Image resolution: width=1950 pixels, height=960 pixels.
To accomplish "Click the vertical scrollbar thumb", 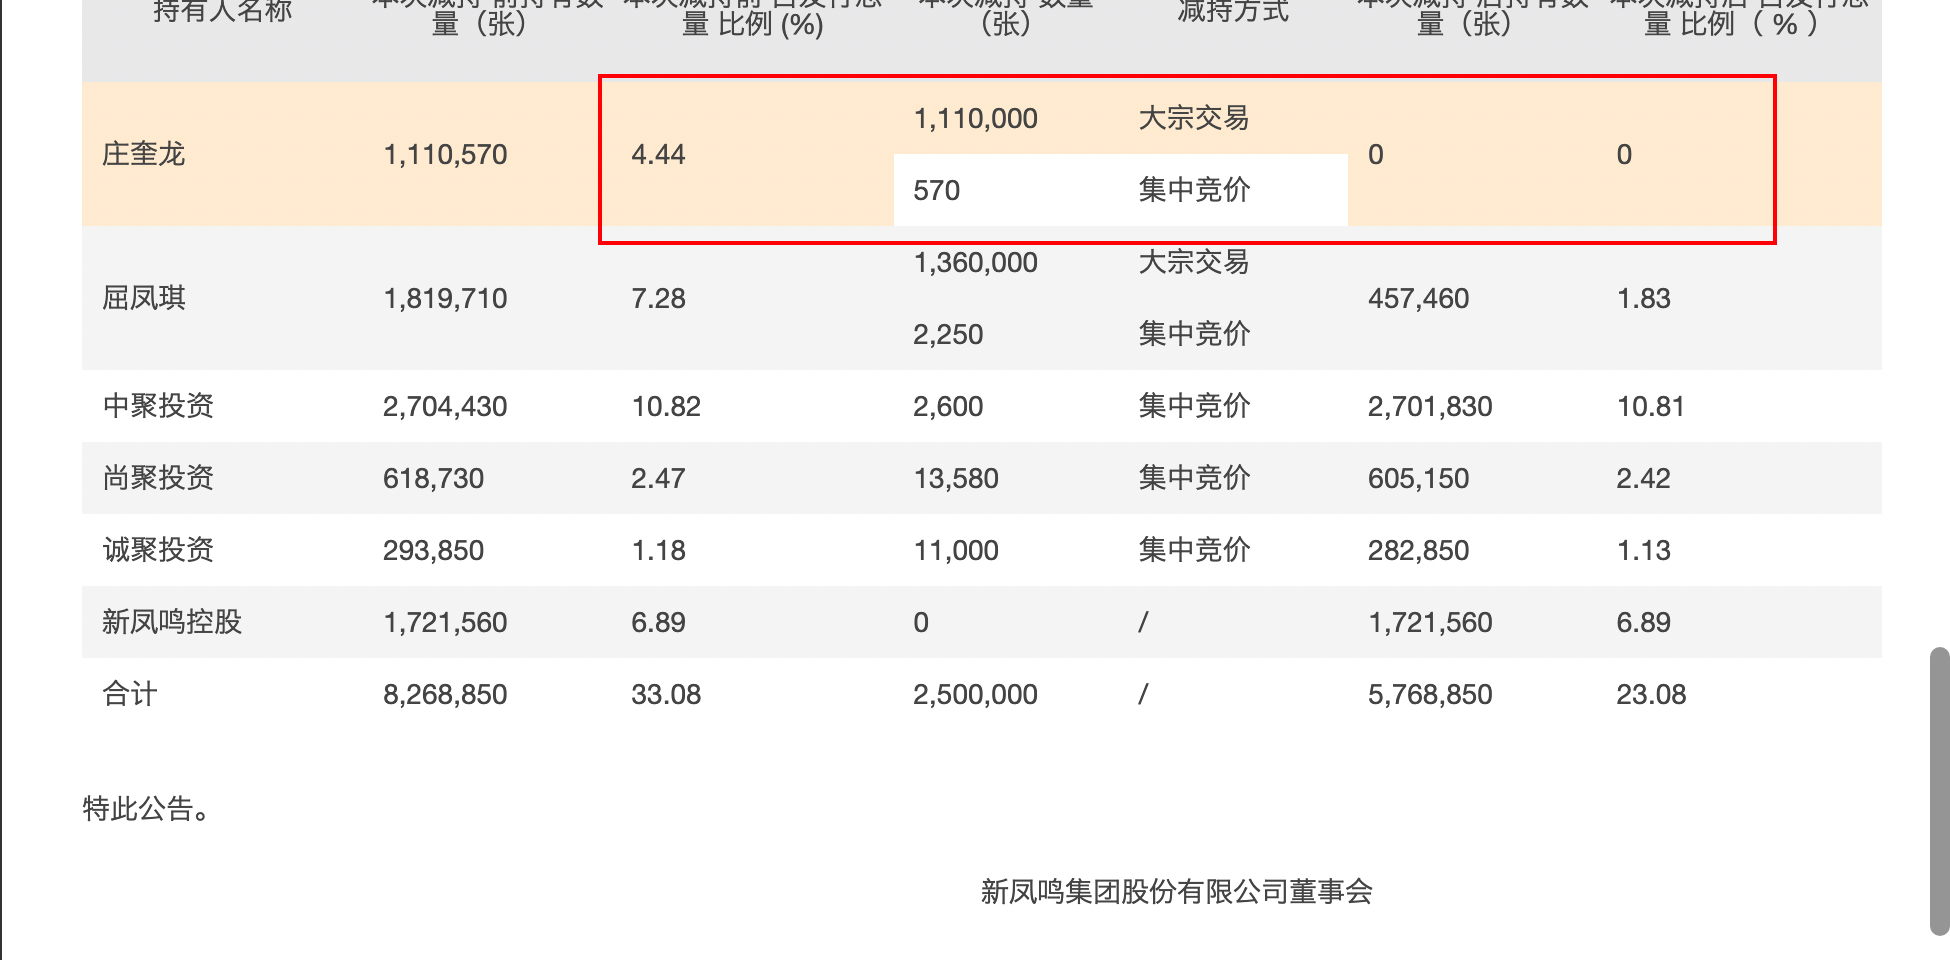I will coord(1939,790).
